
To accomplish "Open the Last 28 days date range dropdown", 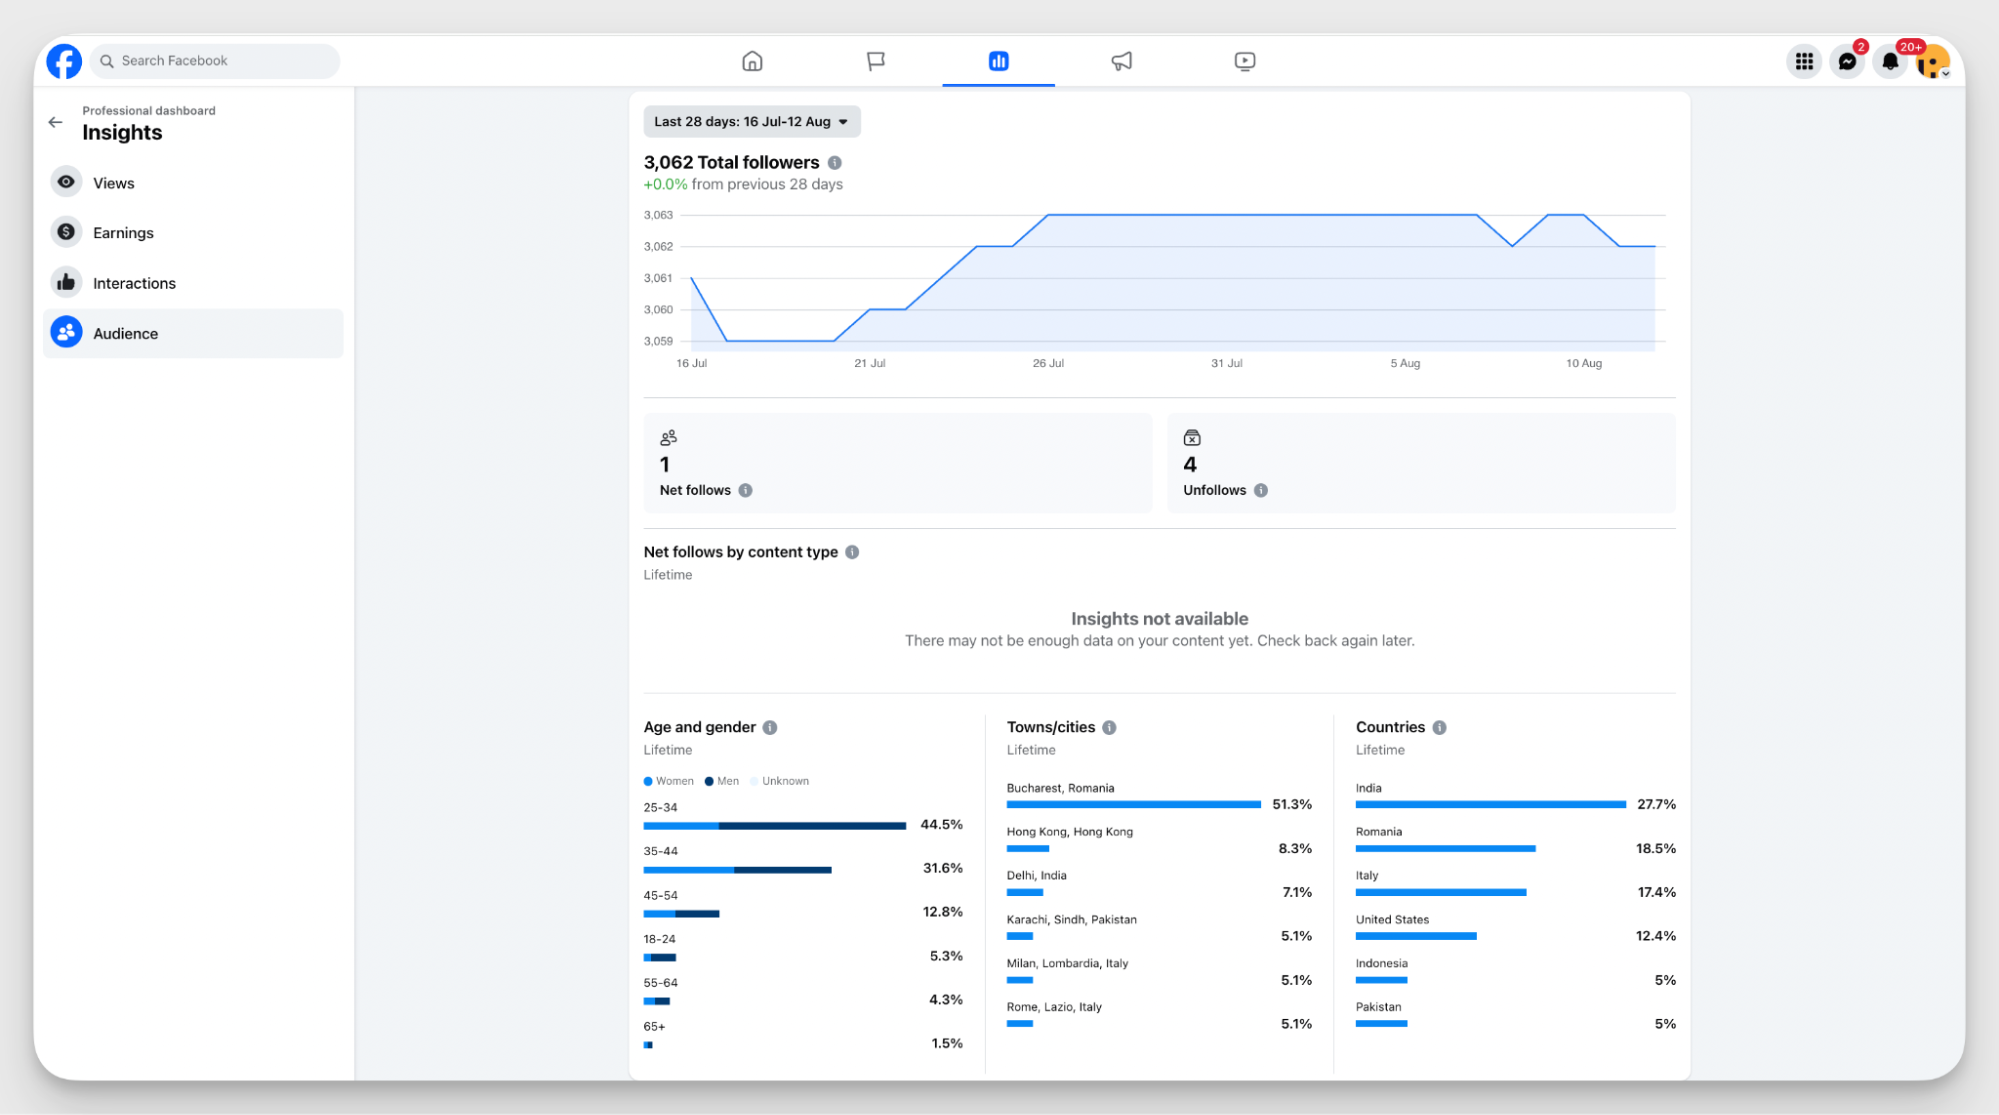I will click(751, 122).
